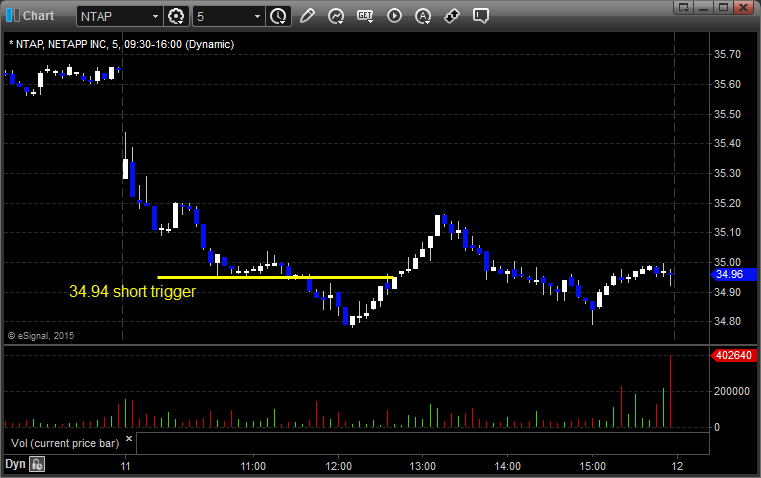Open the alerts 'A' circle icon

(x=423, y=16)
